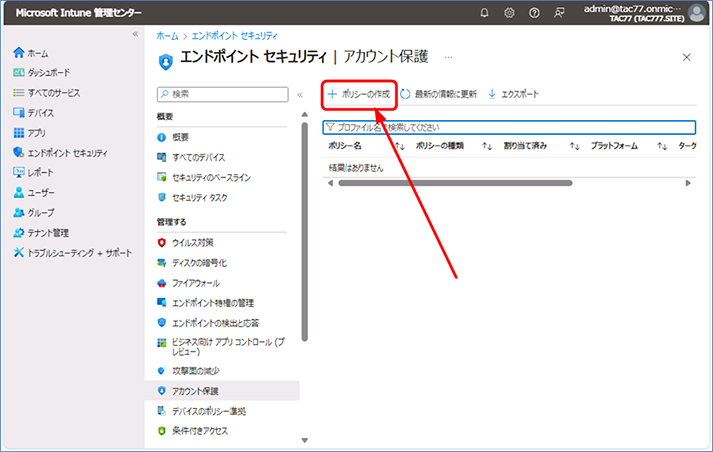Click the table scroll right arrow
Viewport: 713px width, 452px height.
point(688,183)
